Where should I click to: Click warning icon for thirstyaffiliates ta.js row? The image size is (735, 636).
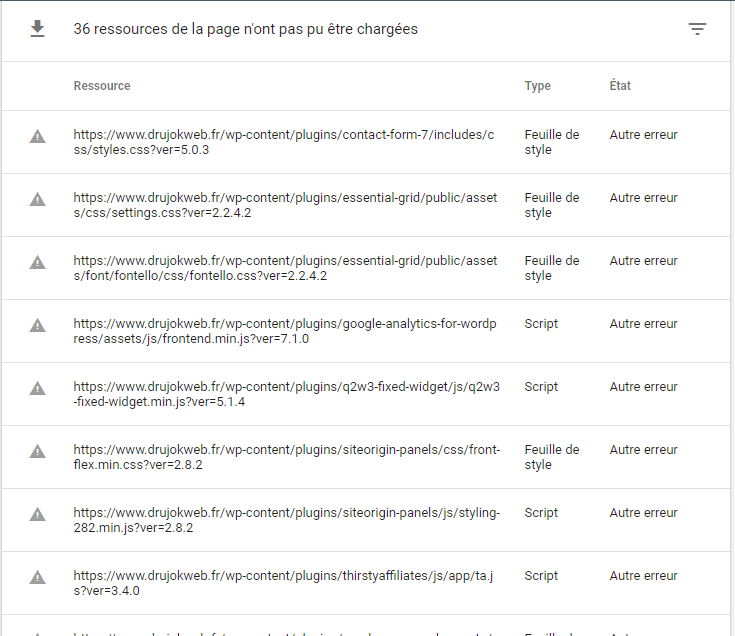click(38, 577)
